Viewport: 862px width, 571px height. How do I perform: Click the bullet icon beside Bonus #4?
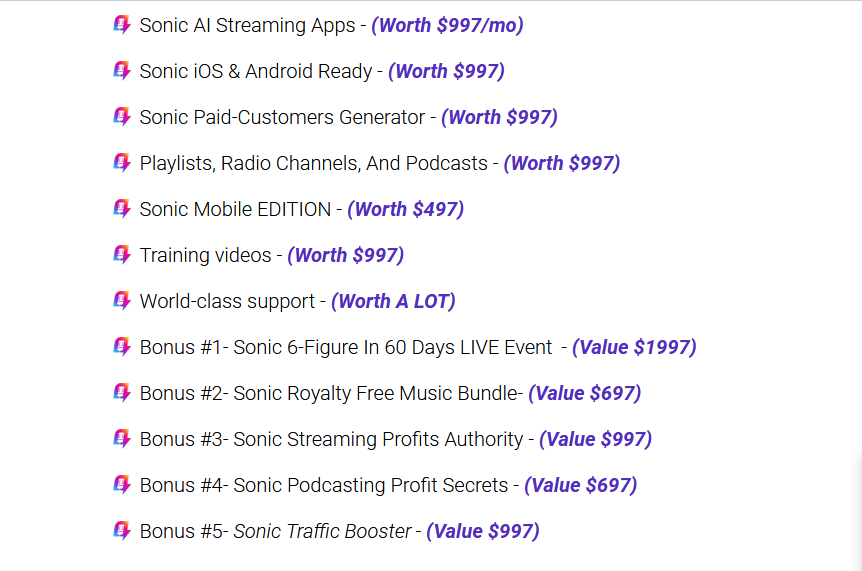click(x=122, y=485)
